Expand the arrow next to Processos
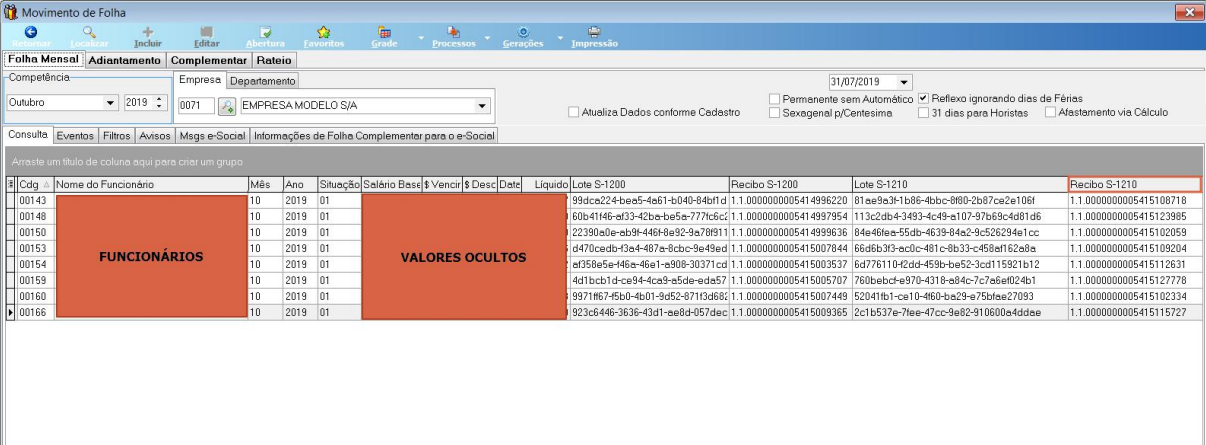This screenshot has height=445, width=1206. pyautogui.click(x=489, y=38)
